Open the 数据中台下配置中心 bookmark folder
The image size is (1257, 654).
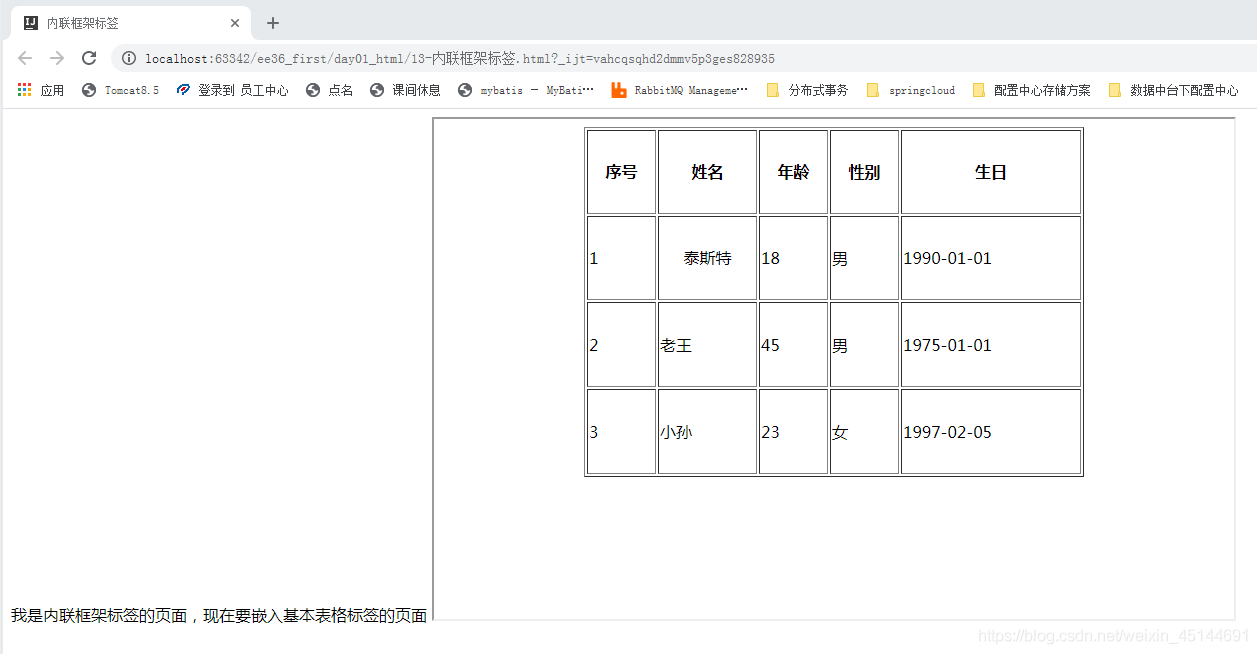point(1177,90)
